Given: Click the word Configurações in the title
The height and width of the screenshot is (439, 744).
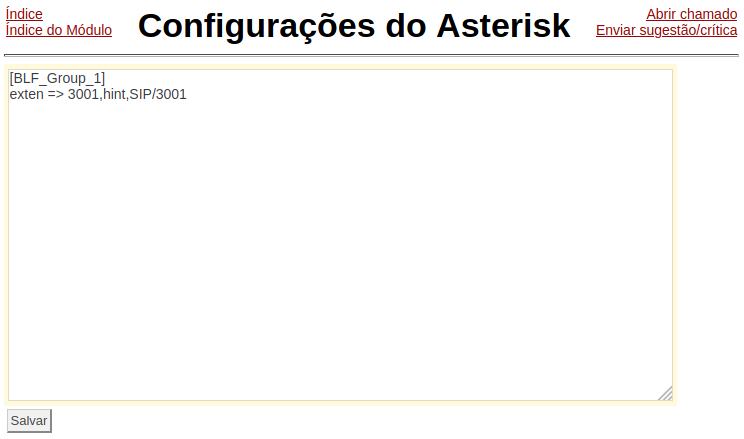Looking at the screenshot, I should (x=256, y=27).
